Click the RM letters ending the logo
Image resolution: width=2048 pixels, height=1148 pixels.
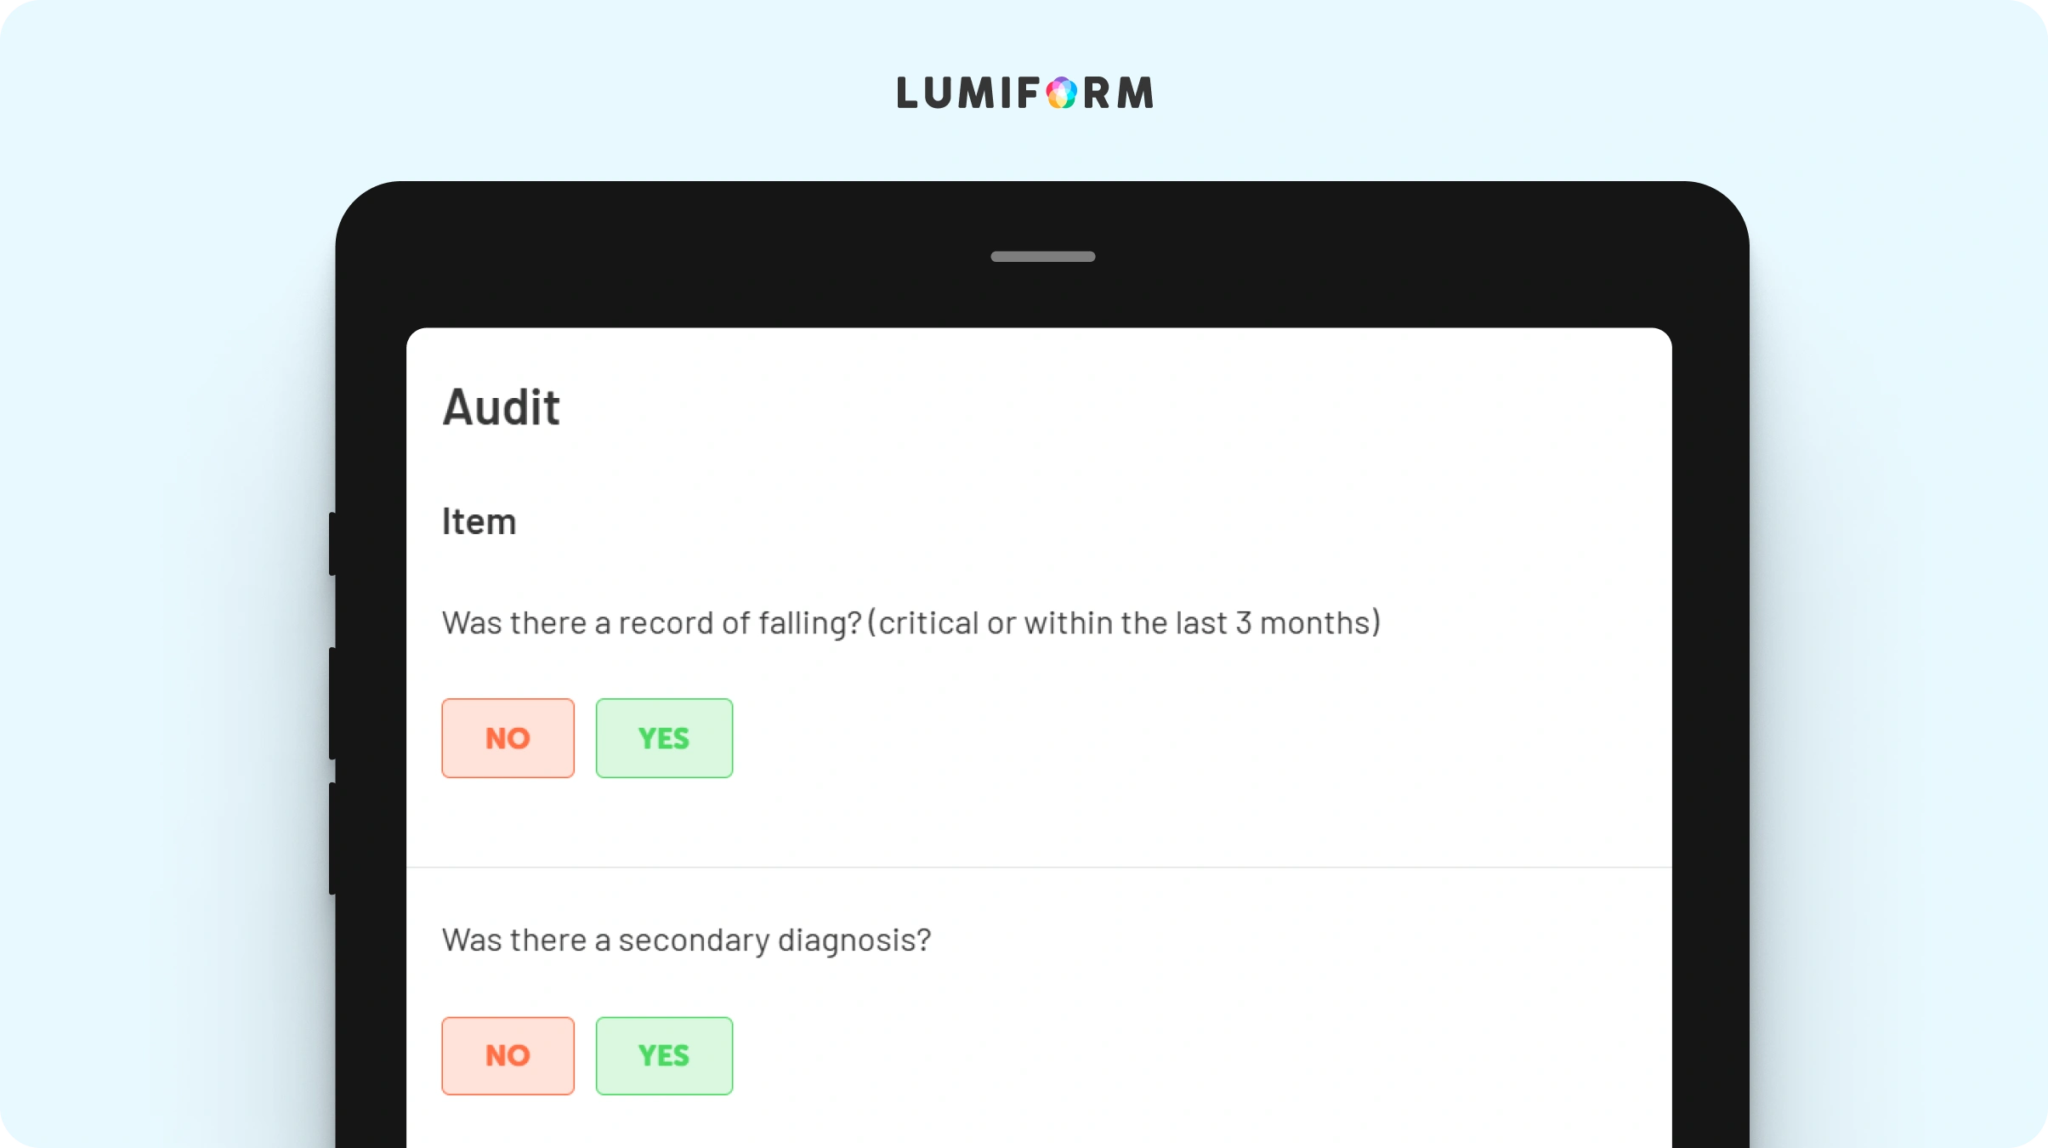[x=1118, y=93]
